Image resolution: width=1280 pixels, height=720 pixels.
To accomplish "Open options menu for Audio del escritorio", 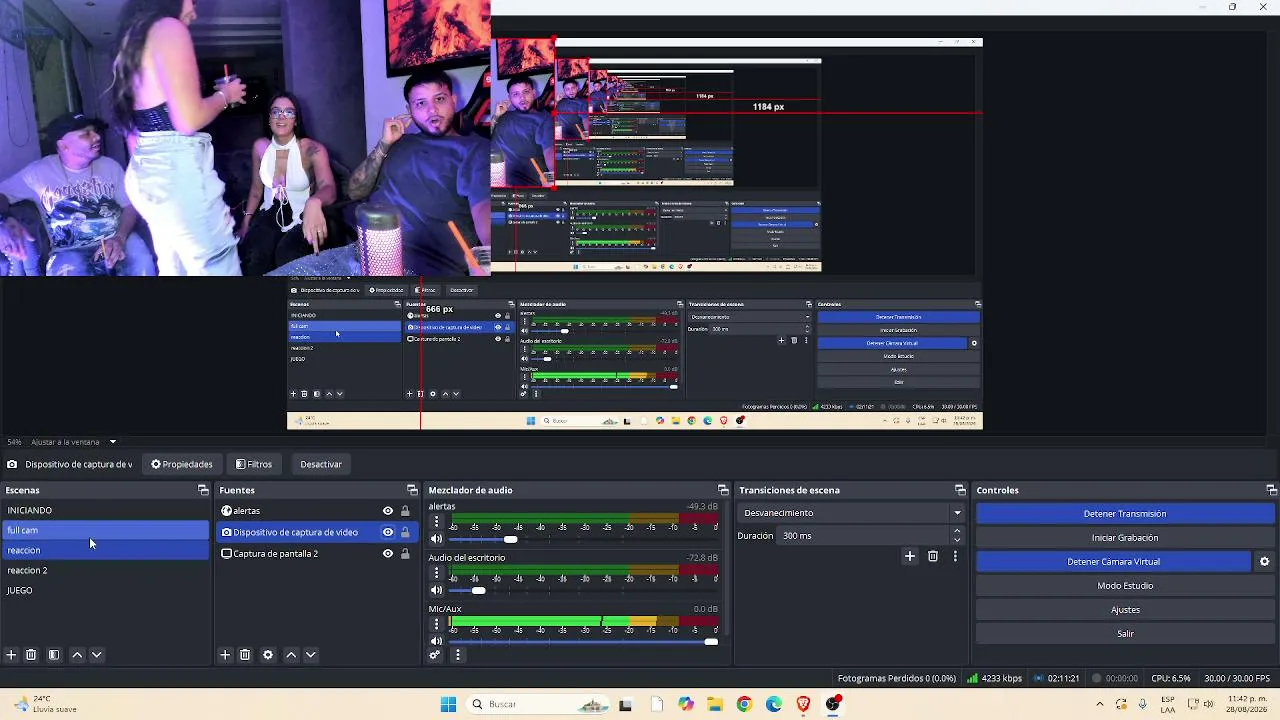I will [x=436, y=573].
